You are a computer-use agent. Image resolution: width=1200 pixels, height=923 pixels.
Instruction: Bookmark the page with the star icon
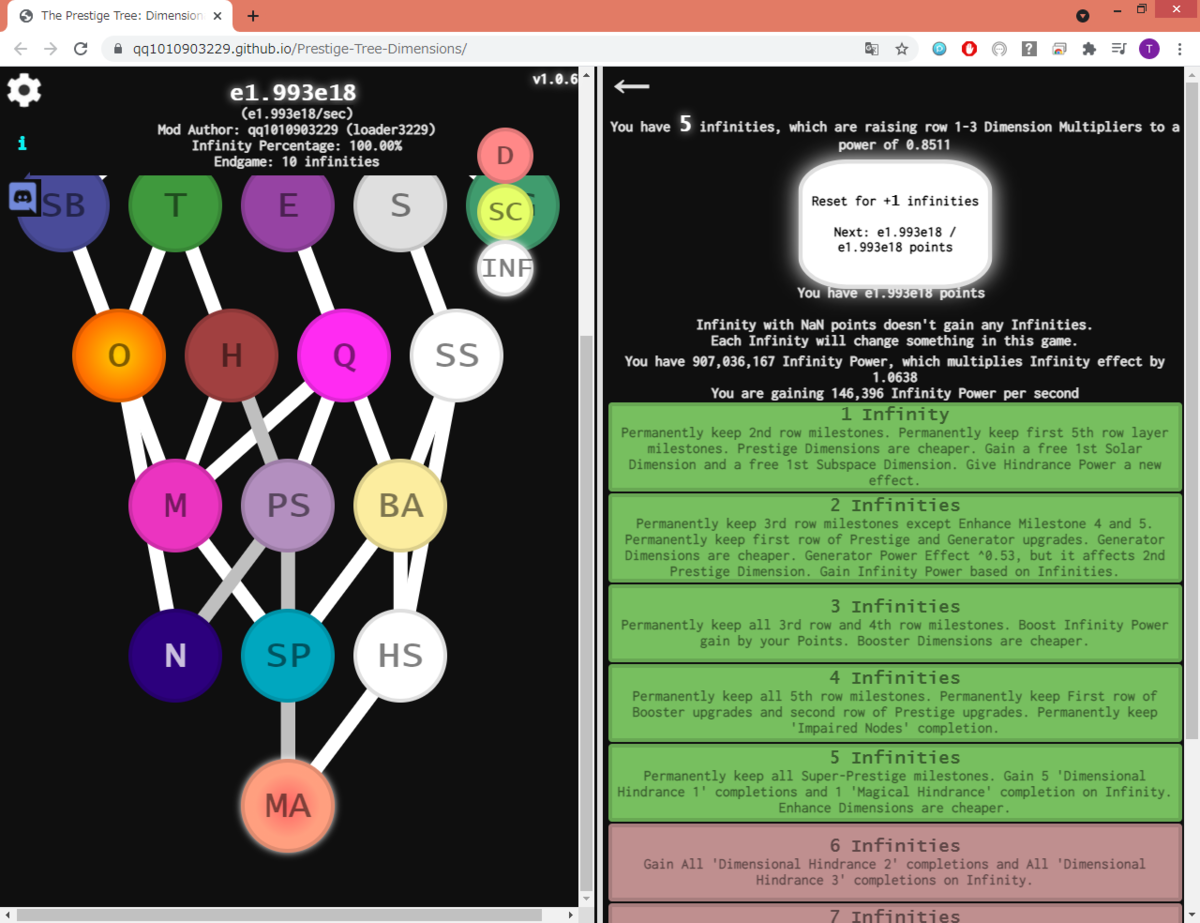click(901, 47)
